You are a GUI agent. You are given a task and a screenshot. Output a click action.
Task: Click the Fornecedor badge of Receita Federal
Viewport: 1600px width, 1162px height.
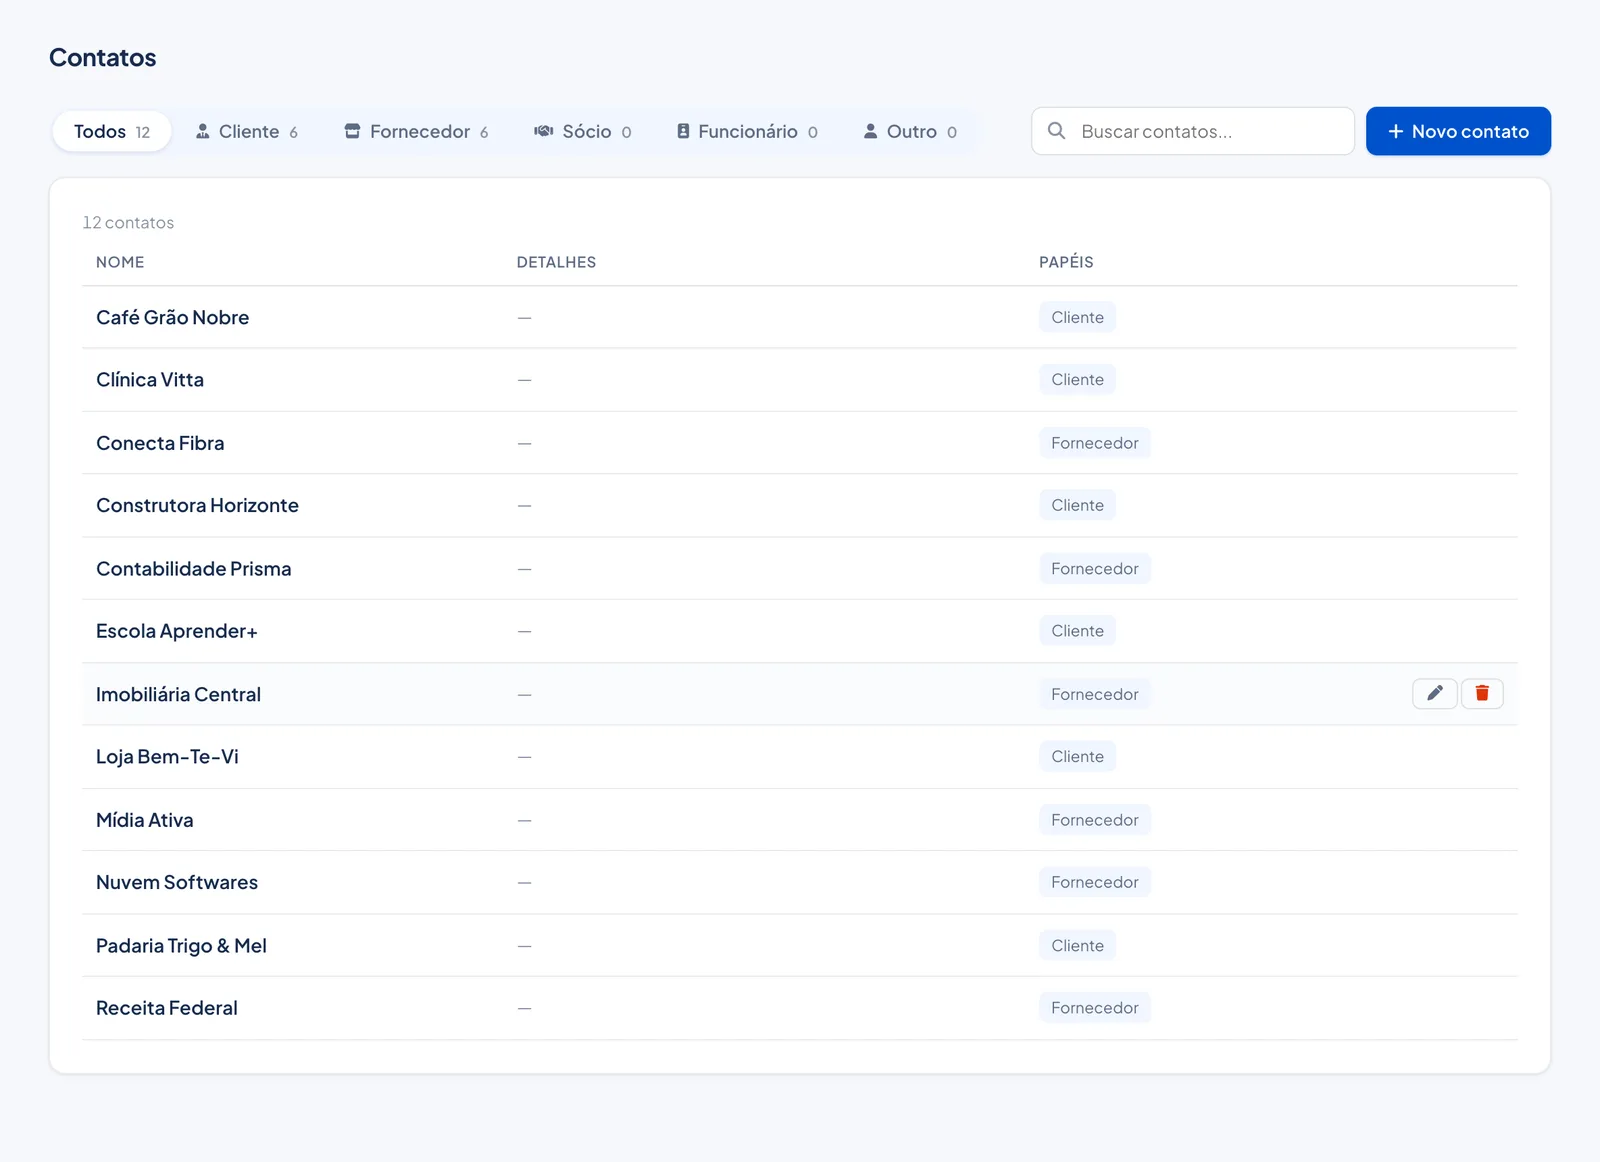tap(1094, 1008)
